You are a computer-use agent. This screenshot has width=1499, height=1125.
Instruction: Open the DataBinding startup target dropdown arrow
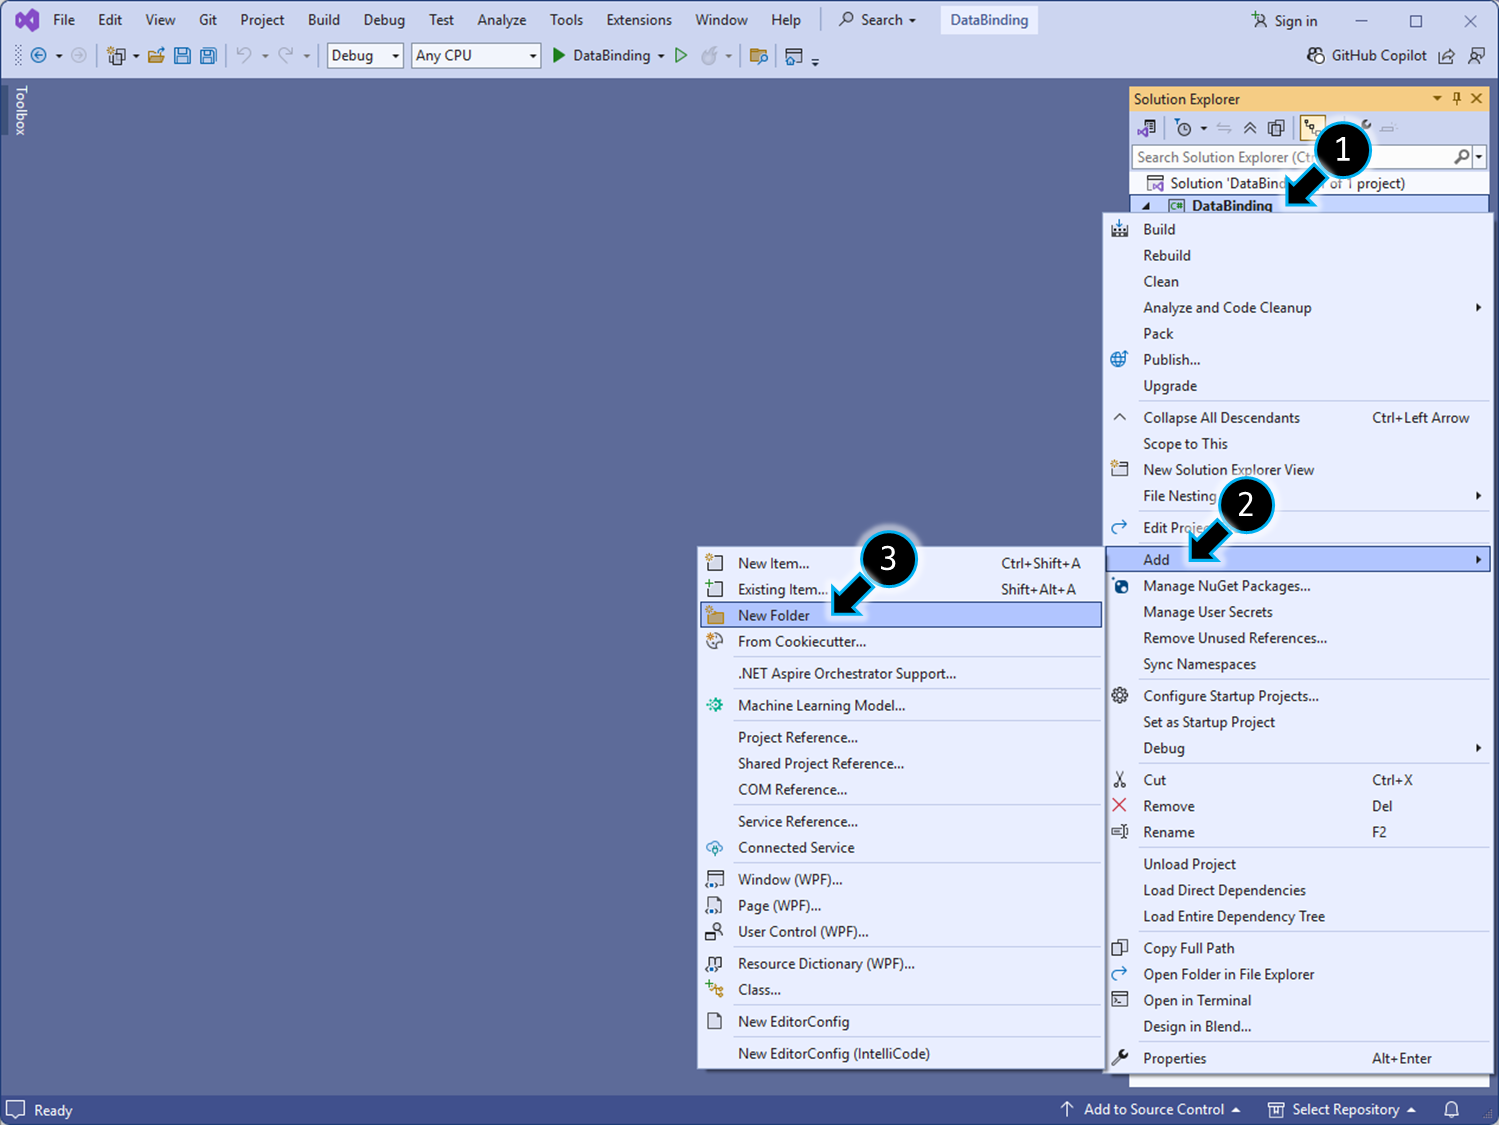pos(661,56)
